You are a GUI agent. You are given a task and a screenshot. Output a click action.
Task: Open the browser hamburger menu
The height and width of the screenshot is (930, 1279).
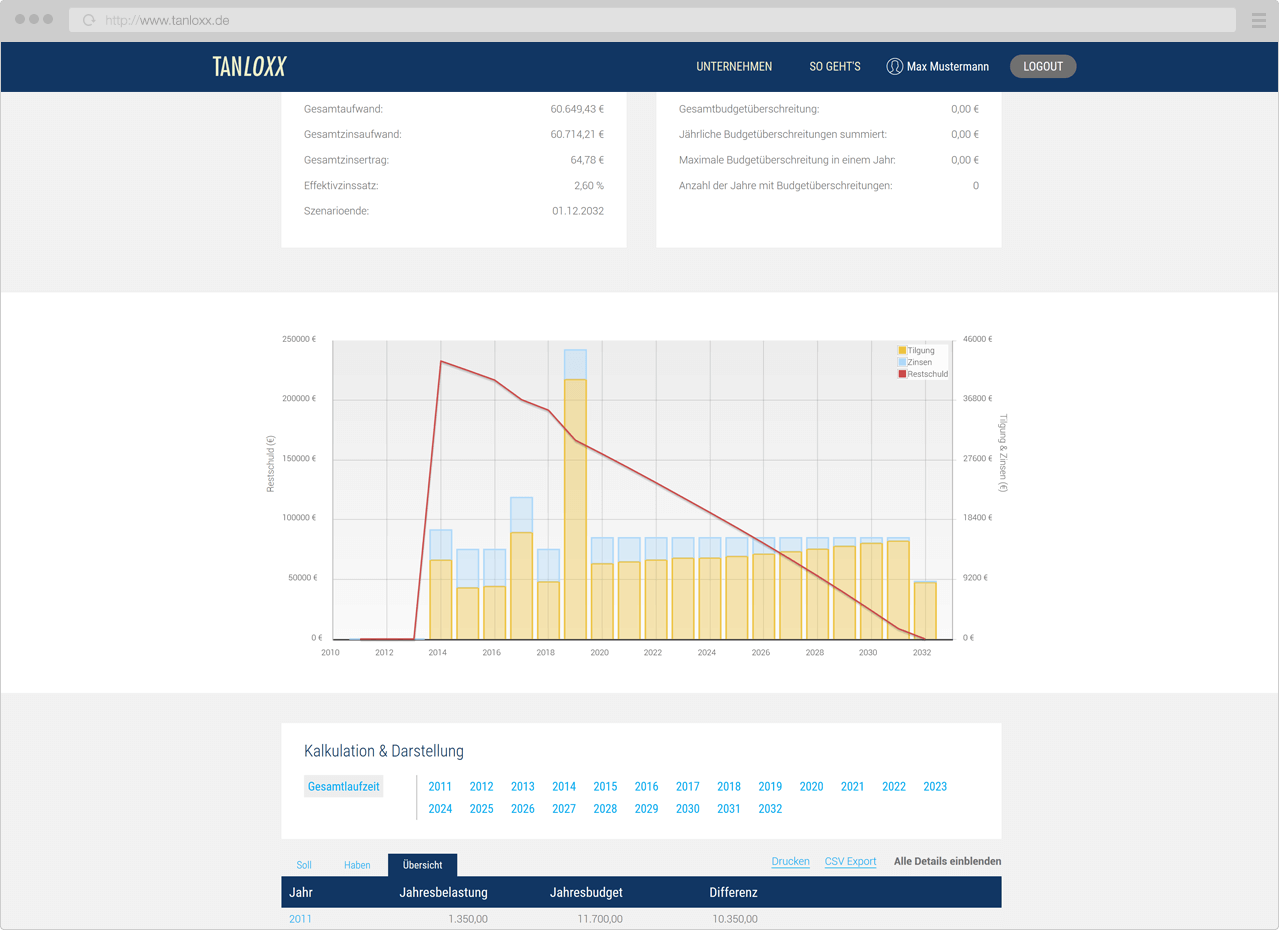pos(1258,20)
